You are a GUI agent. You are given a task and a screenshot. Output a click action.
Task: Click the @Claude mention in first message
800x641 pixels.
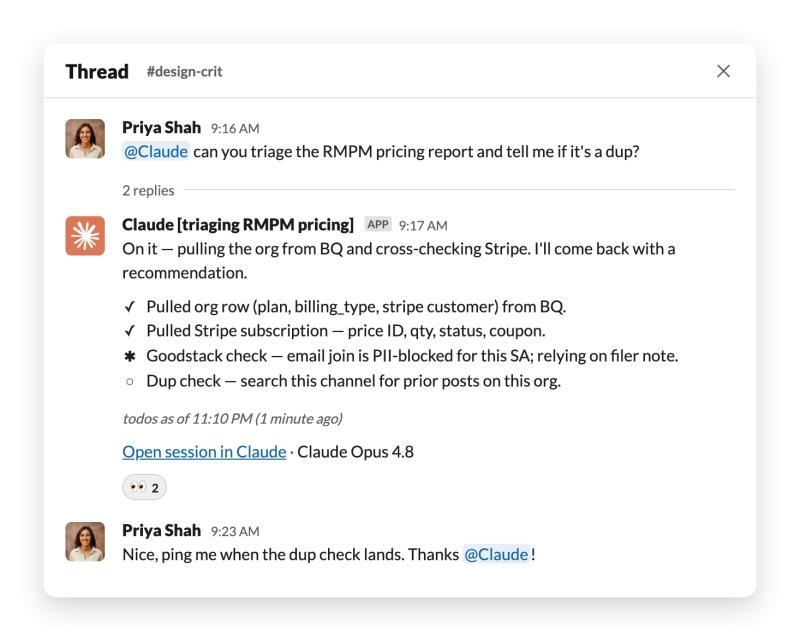point(156,152)
